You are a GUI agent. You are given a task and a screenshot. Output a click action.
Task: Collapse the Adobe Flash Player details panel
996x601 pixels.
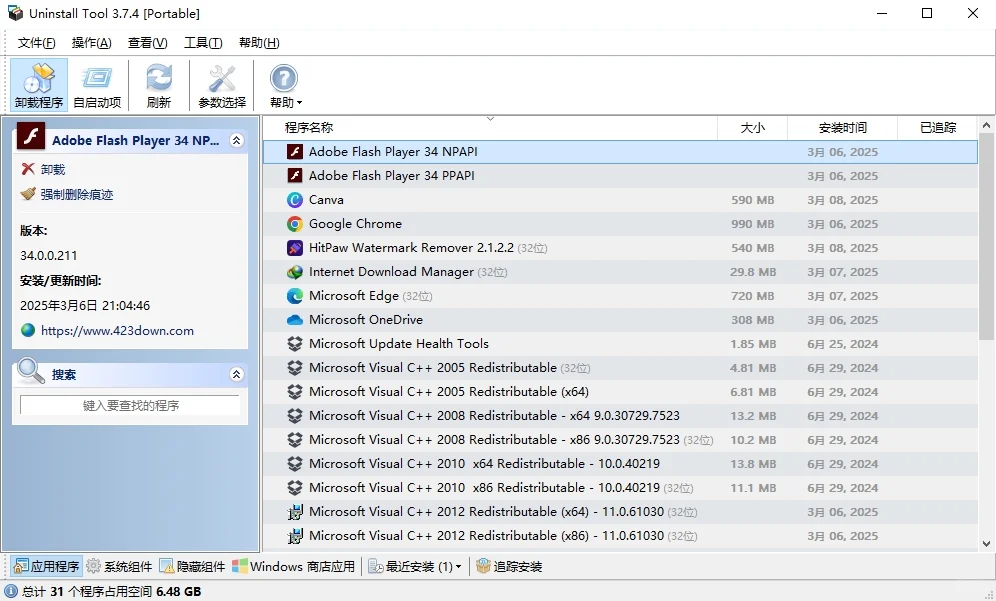pyautogui.click(x=236, y=140)
